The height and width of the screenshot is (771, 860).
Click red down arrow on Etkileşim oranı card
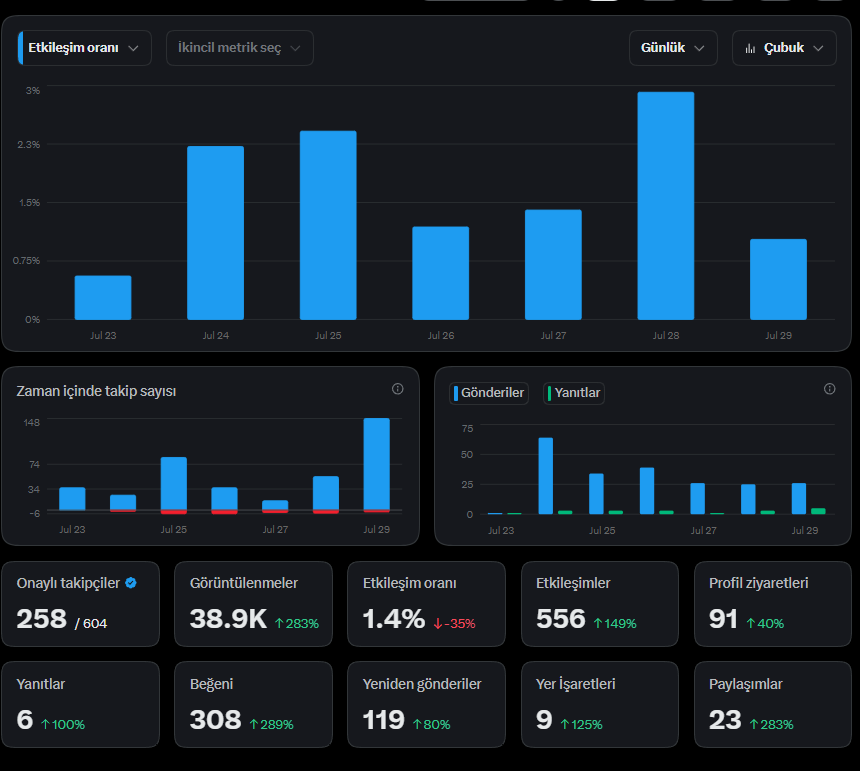click(x=438, y=623)
